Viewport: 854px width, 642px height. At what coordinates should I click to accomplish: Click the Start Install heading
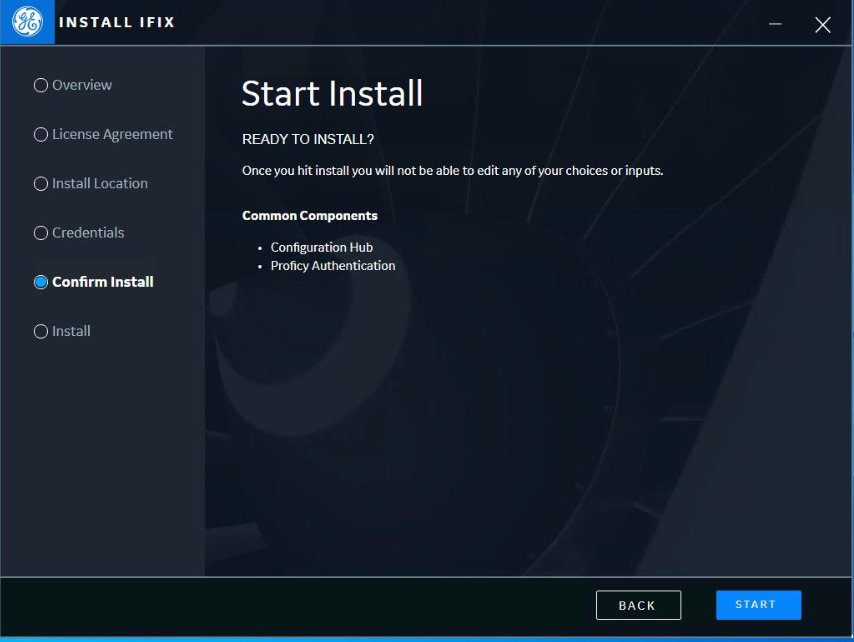point(332,93)
